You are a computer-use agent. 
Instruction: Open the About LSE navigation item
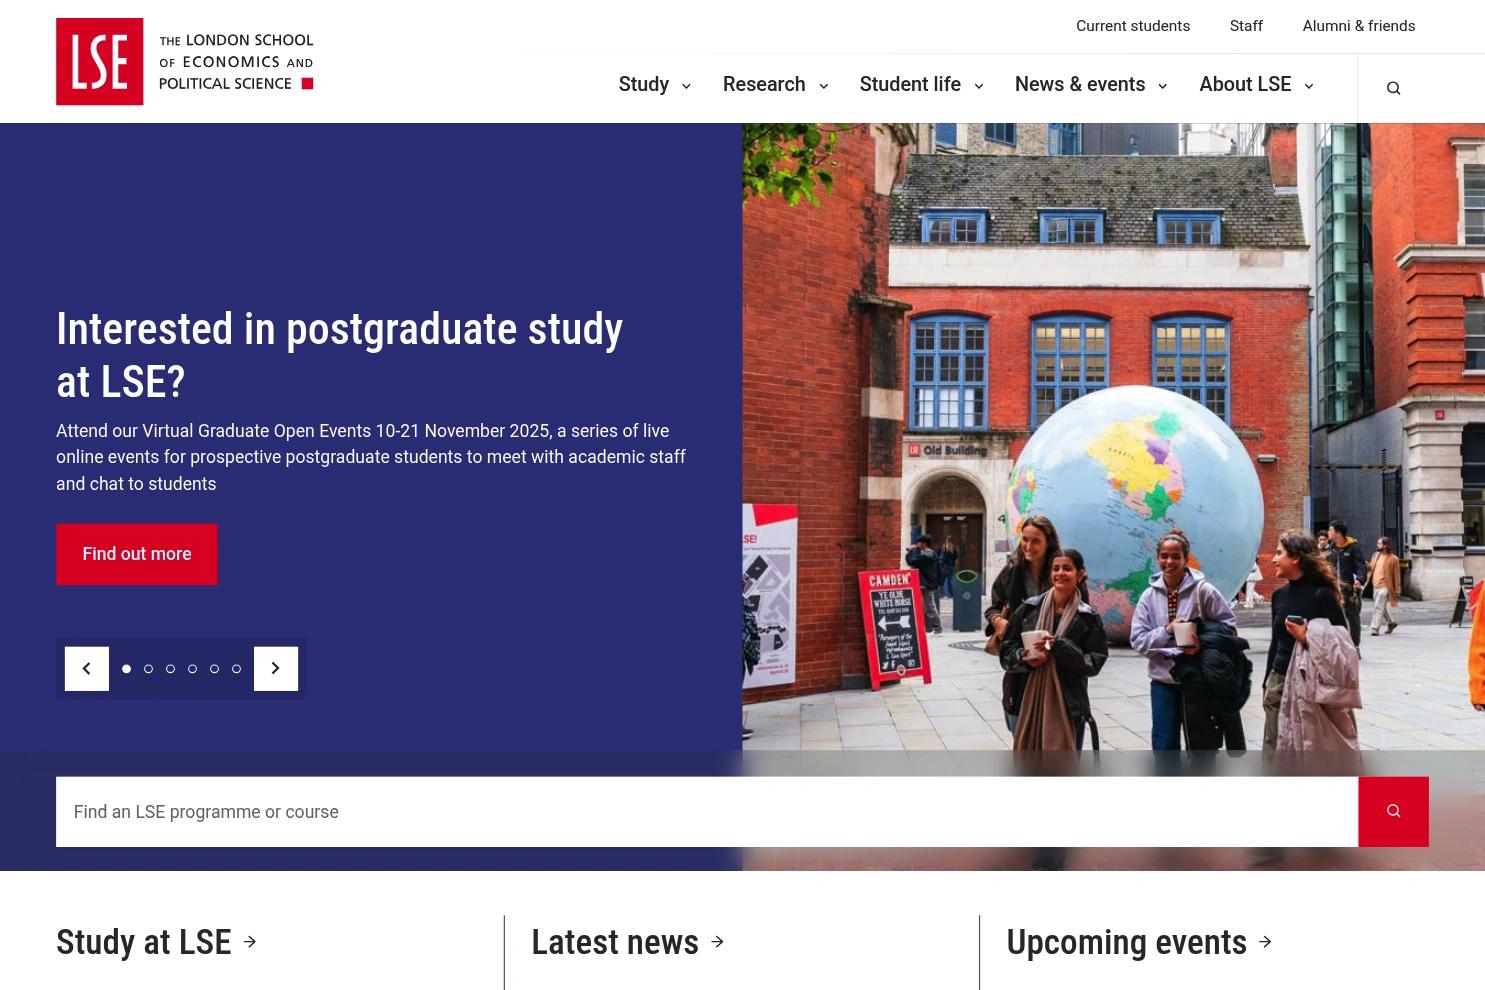point(1245,84)
